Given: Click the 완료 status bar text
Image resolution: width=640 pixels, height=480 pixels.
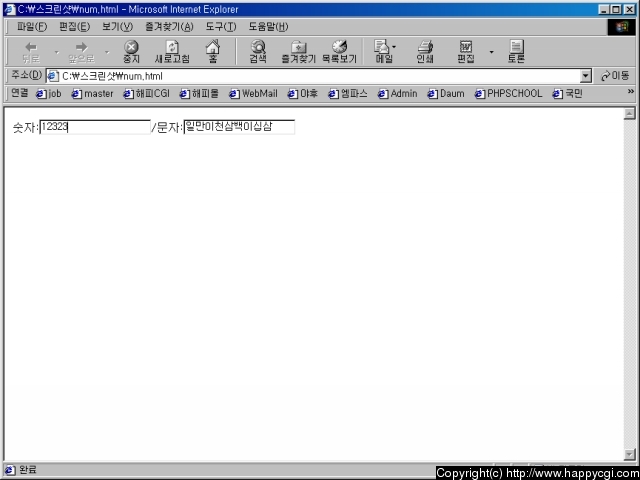Looking at the screenshot, I should coord(27,469).
